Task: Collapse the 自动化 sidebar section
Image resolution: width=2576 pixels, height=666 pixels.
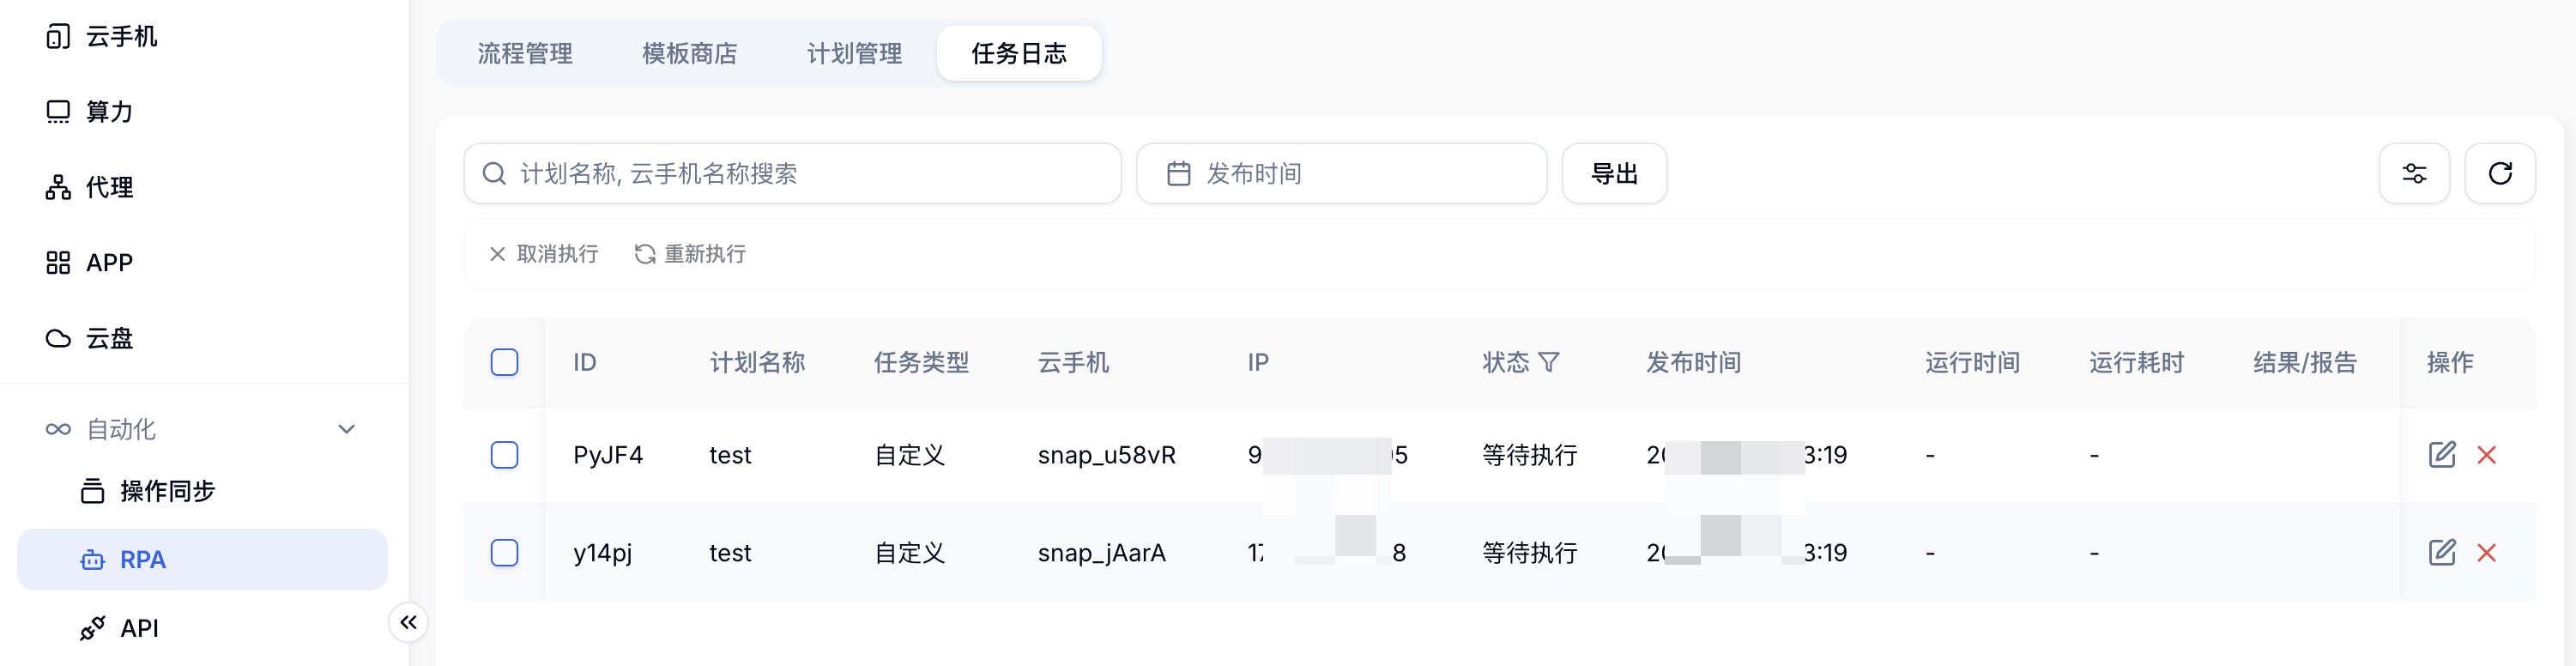Action: (346, 429)
